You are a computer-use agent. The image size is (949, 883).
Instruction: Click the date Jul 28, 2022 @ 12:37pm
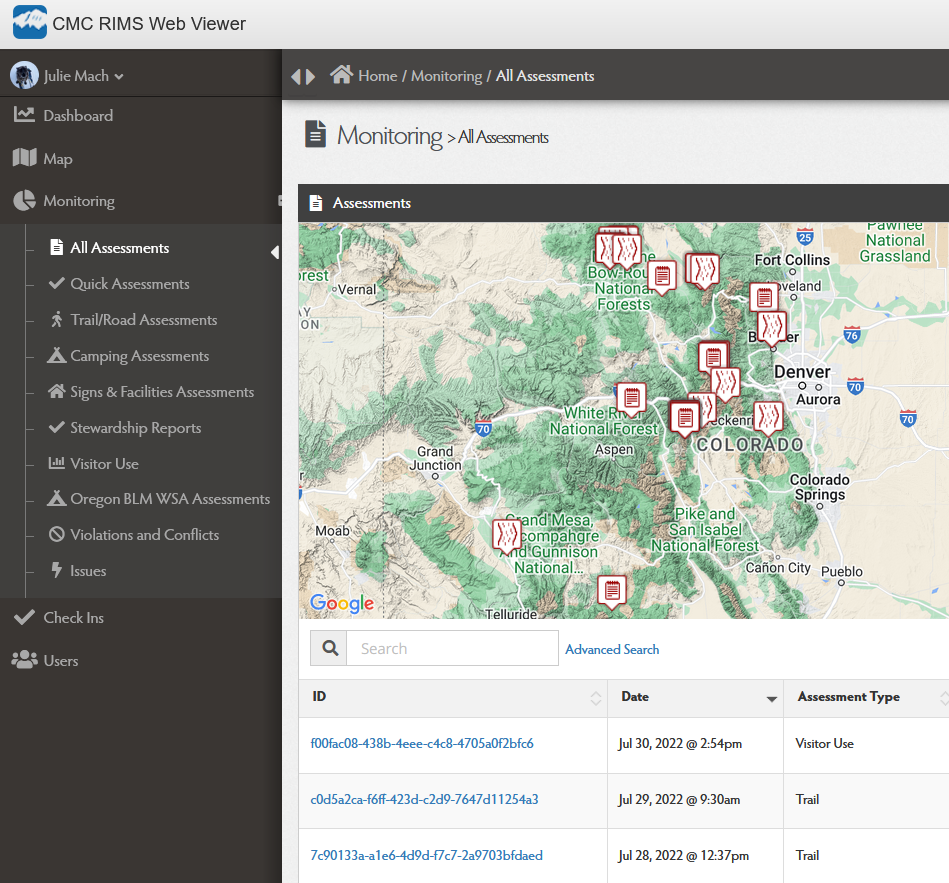683,855
